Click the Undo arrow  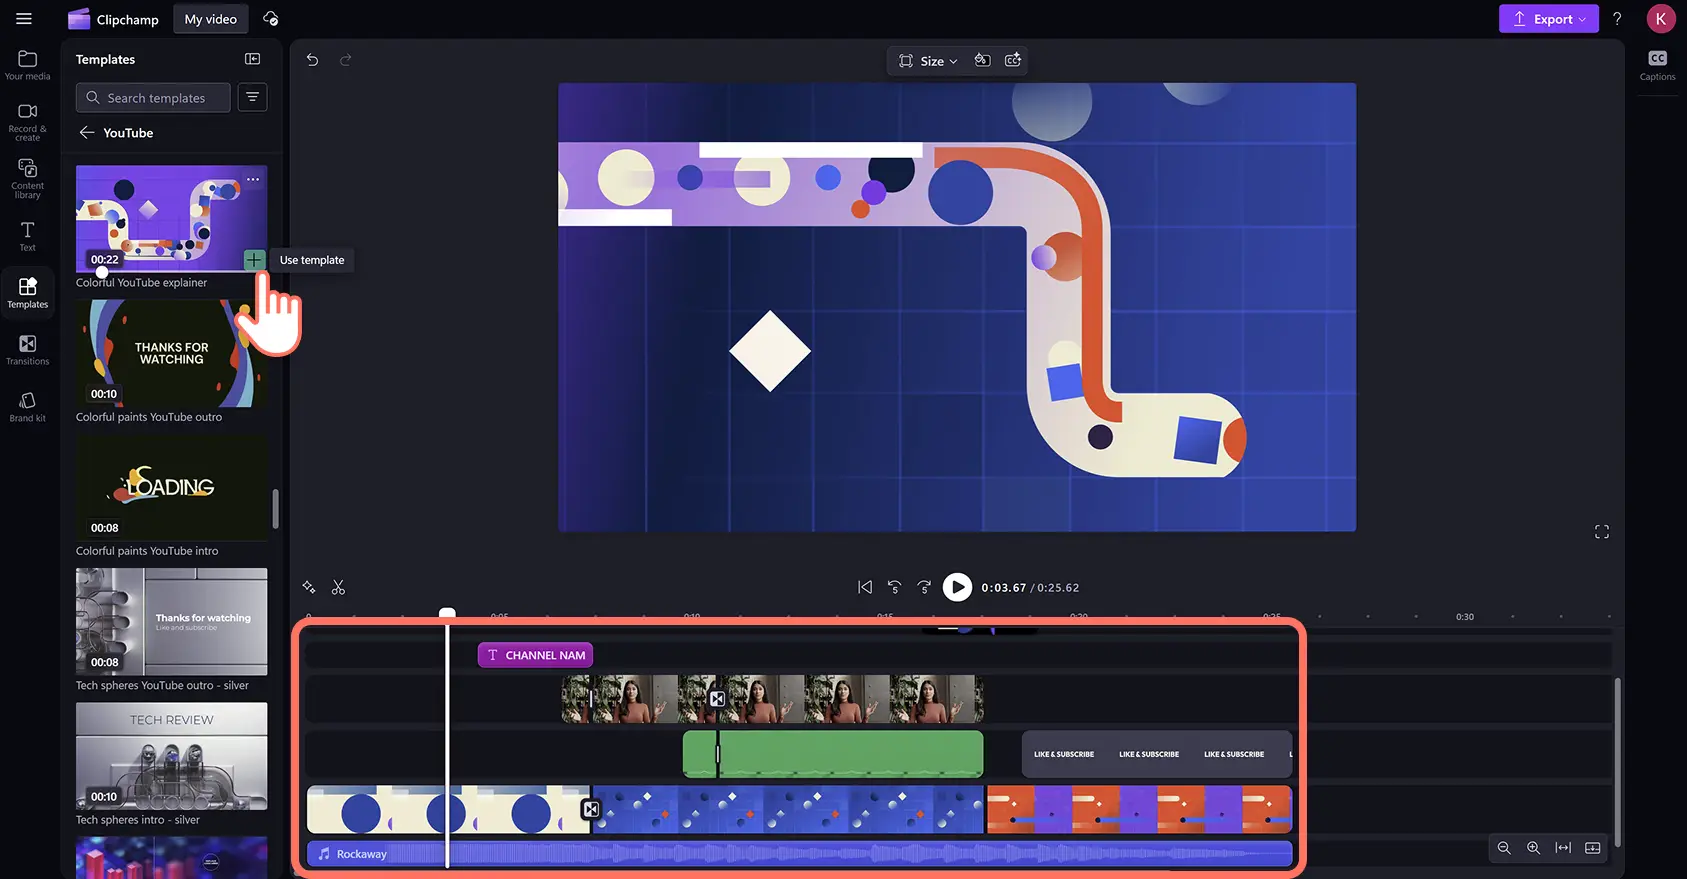click(312, 60)
